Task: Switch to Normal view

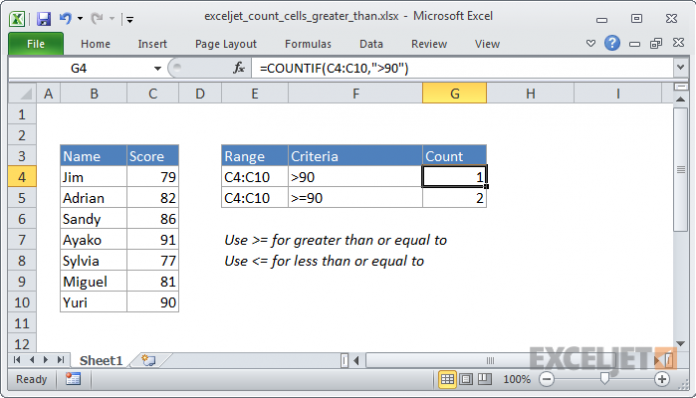Action: coord(447,379)
